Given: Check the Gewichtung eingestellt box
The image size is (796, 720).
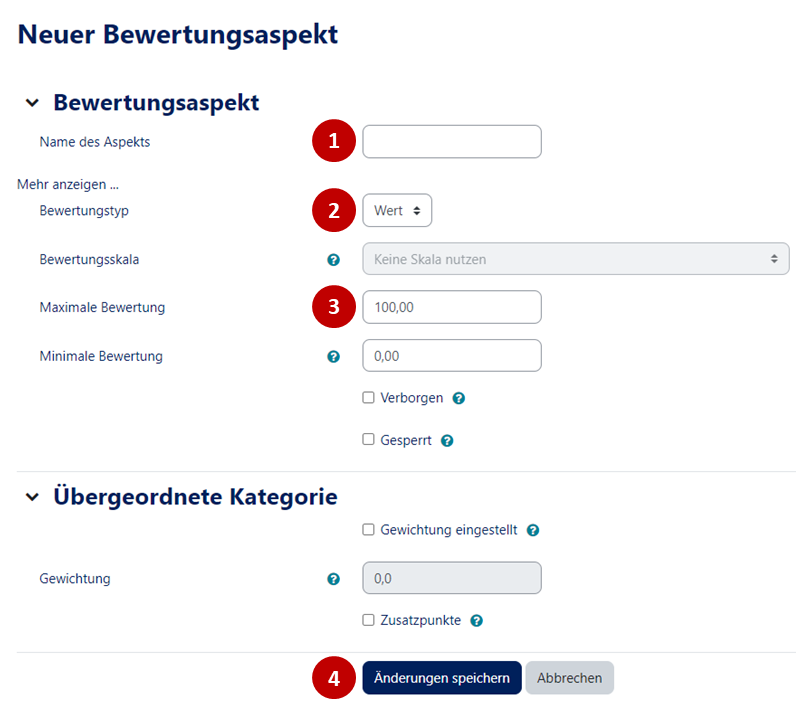Looking at the screenshot, I should [369, 530].
